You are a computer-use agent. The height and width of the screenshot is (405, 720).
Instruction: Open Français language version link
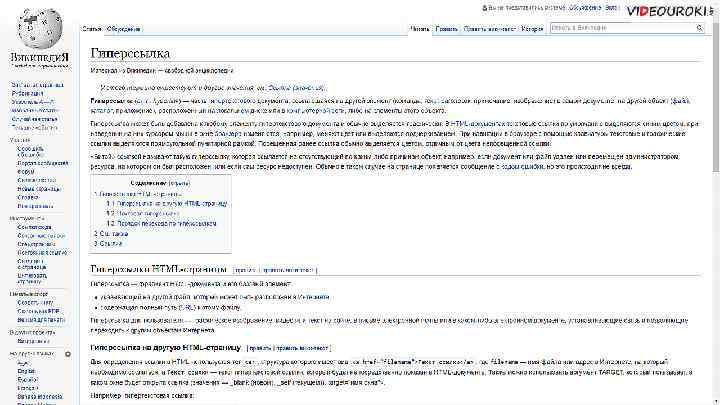(28, 388)
